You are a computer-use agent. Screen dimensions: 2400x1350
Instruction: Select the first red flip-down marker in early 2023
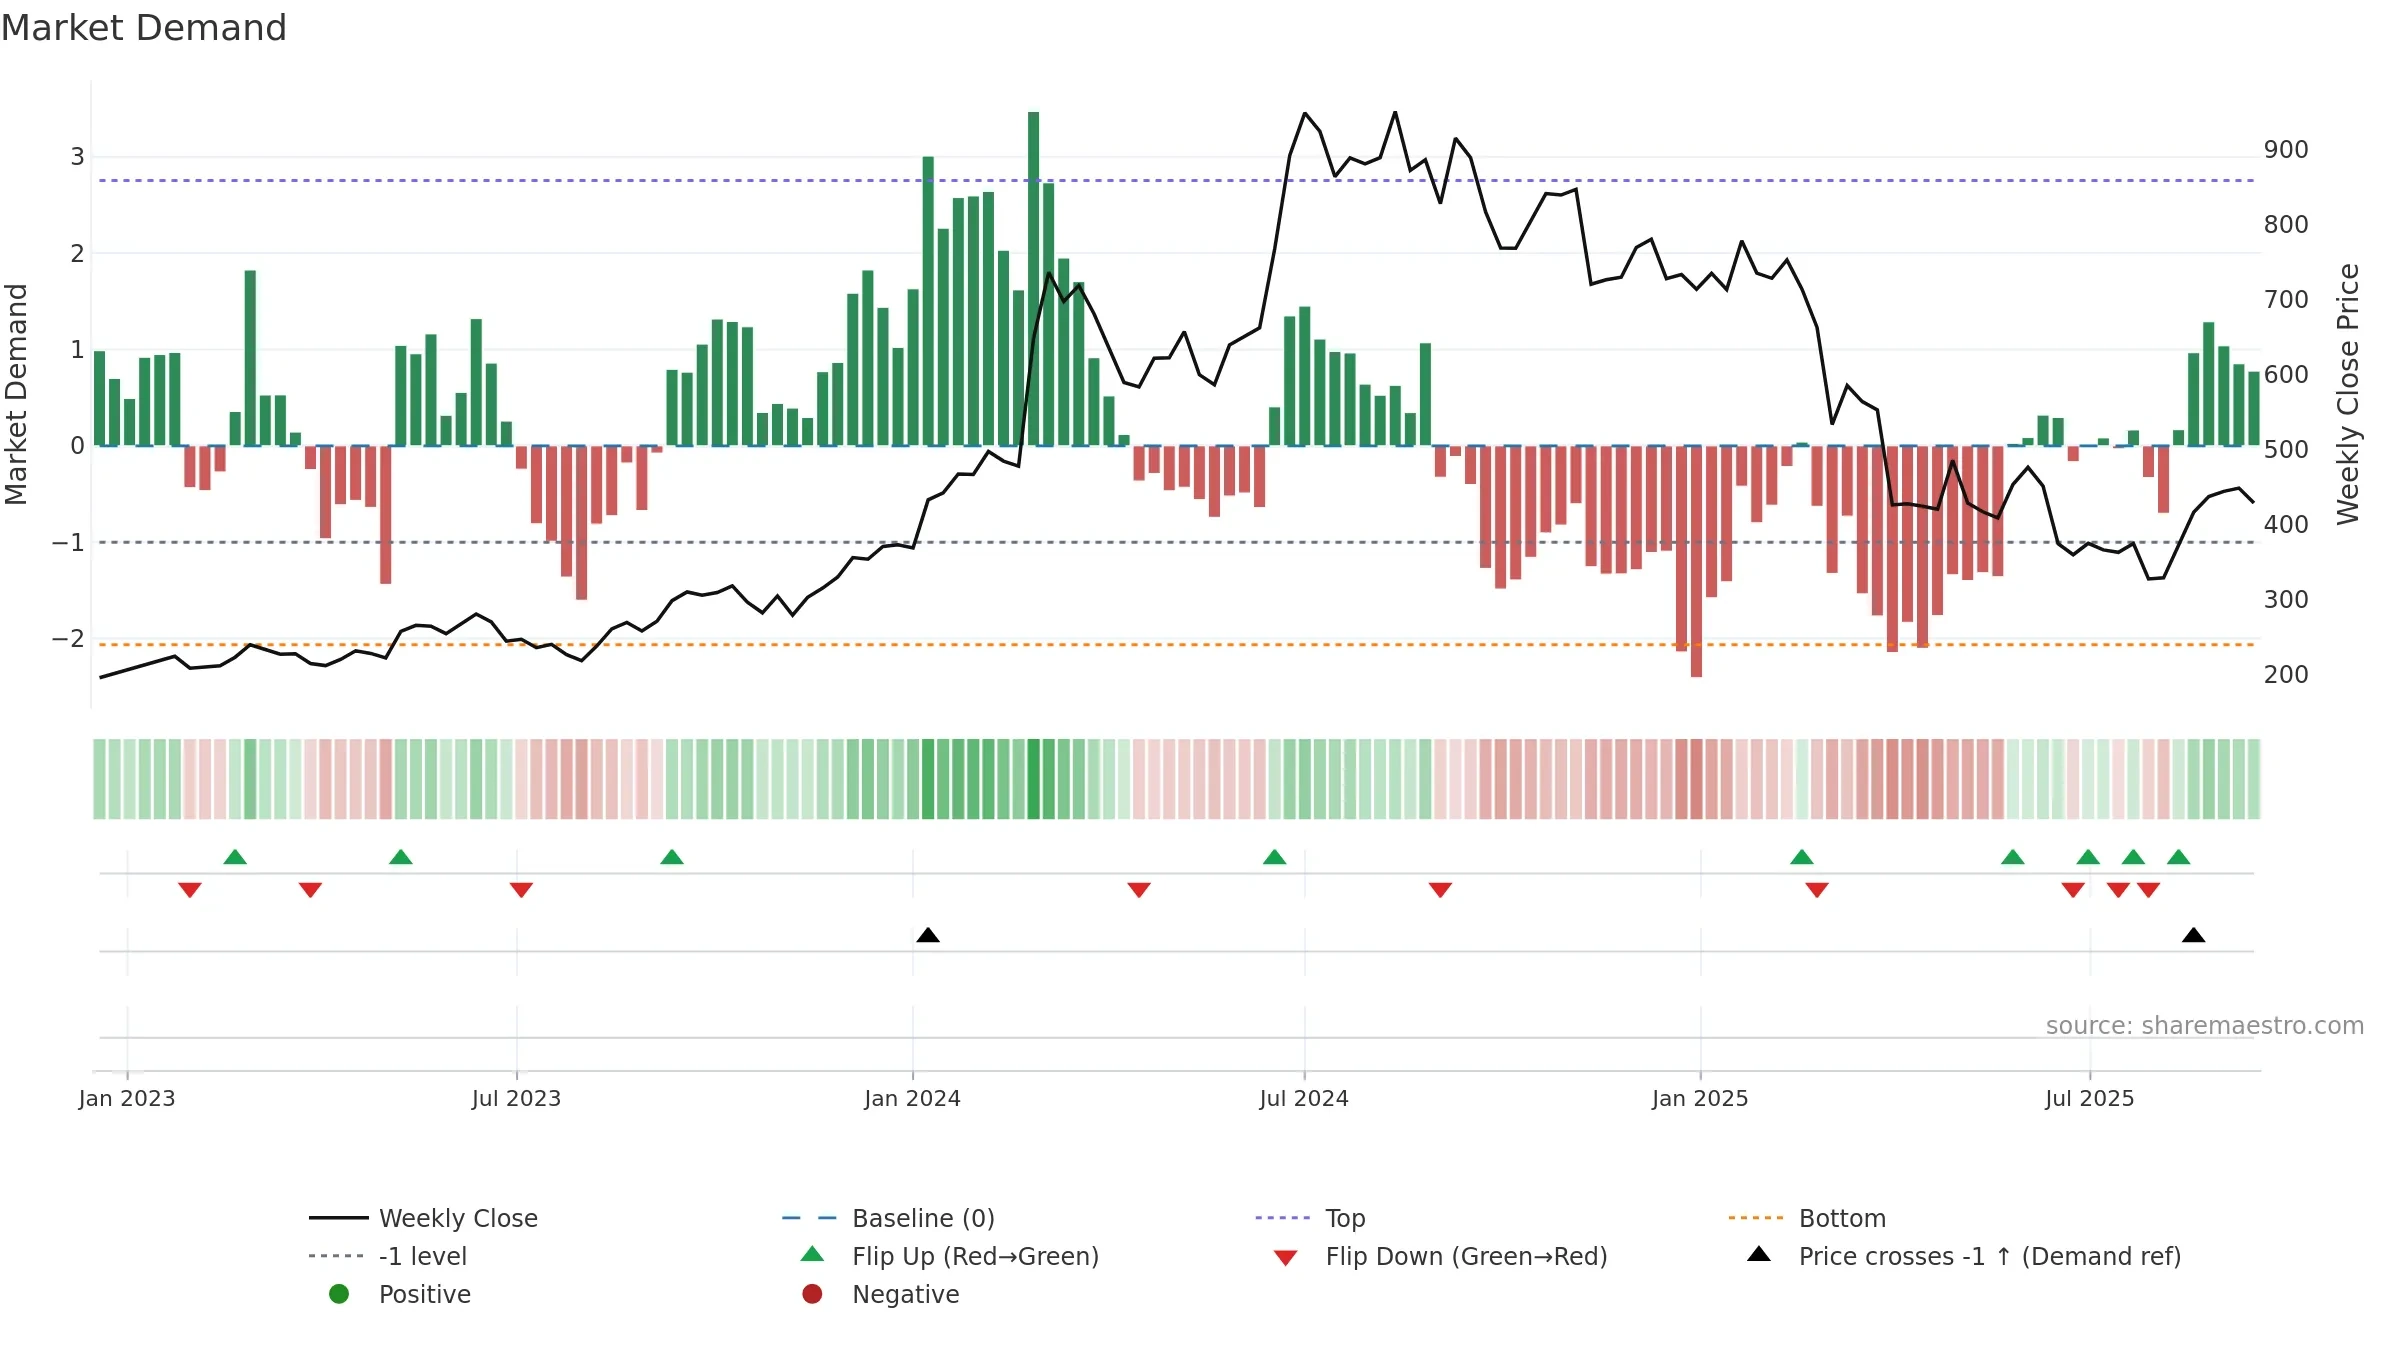[190, 890]
